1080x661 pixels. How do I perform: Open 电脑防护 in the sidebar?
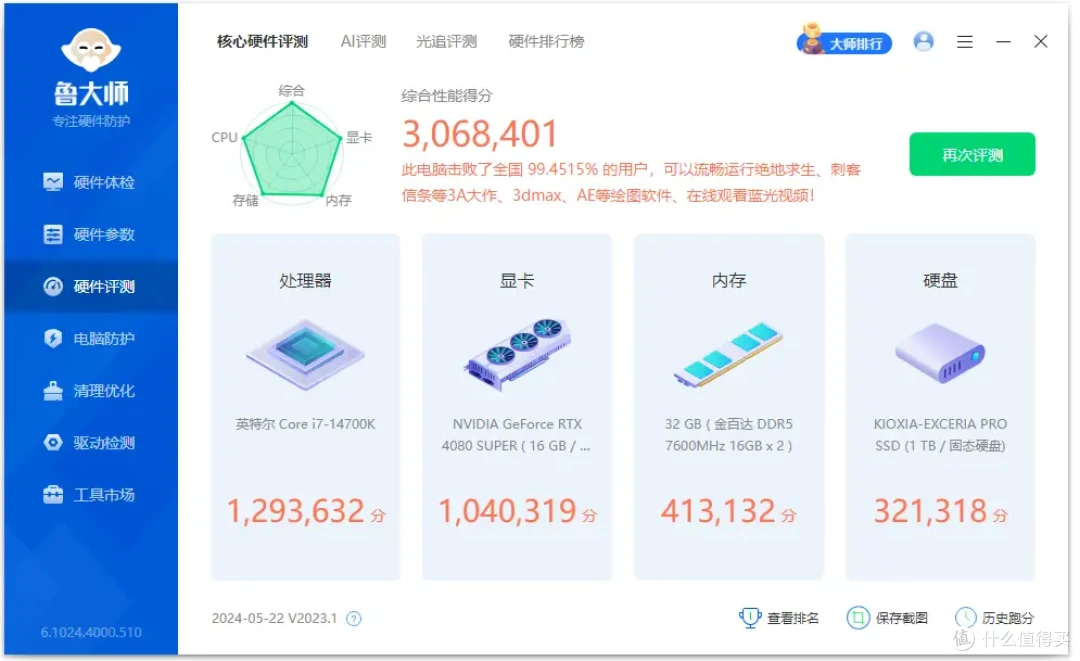[90, 339]
